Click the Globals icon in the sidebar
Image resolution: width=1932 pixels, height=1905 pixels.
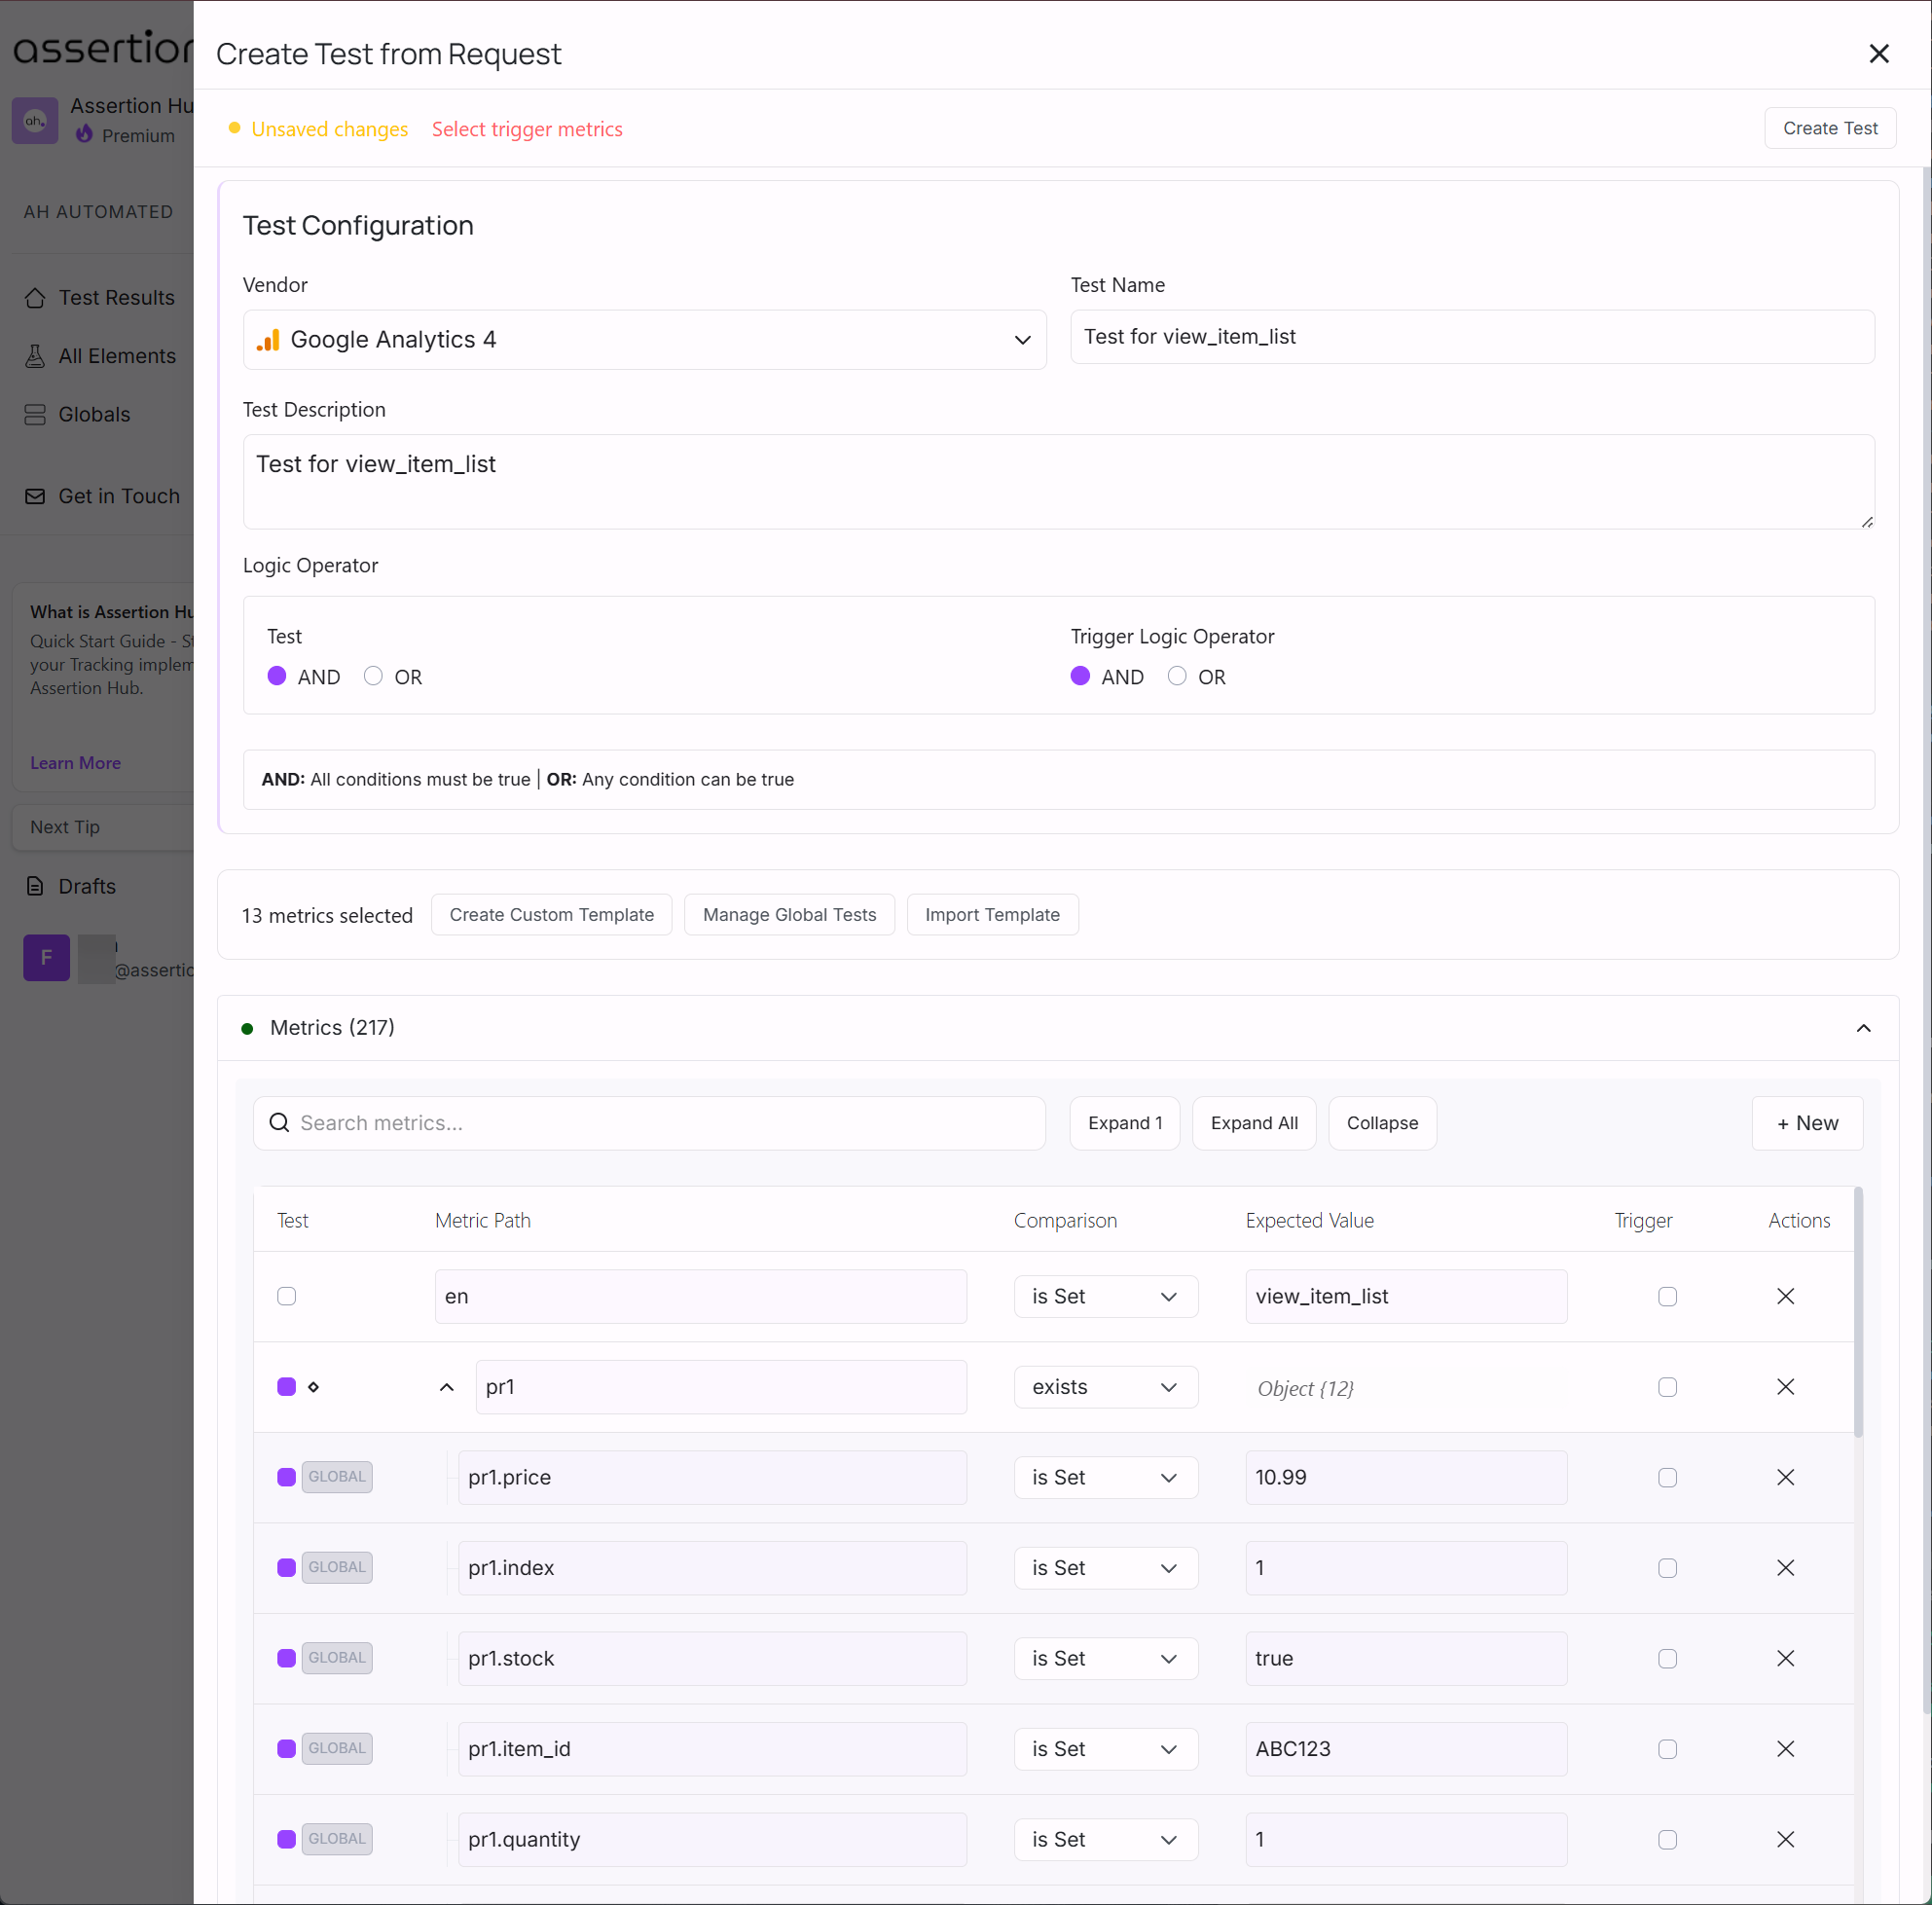[35, 414]
